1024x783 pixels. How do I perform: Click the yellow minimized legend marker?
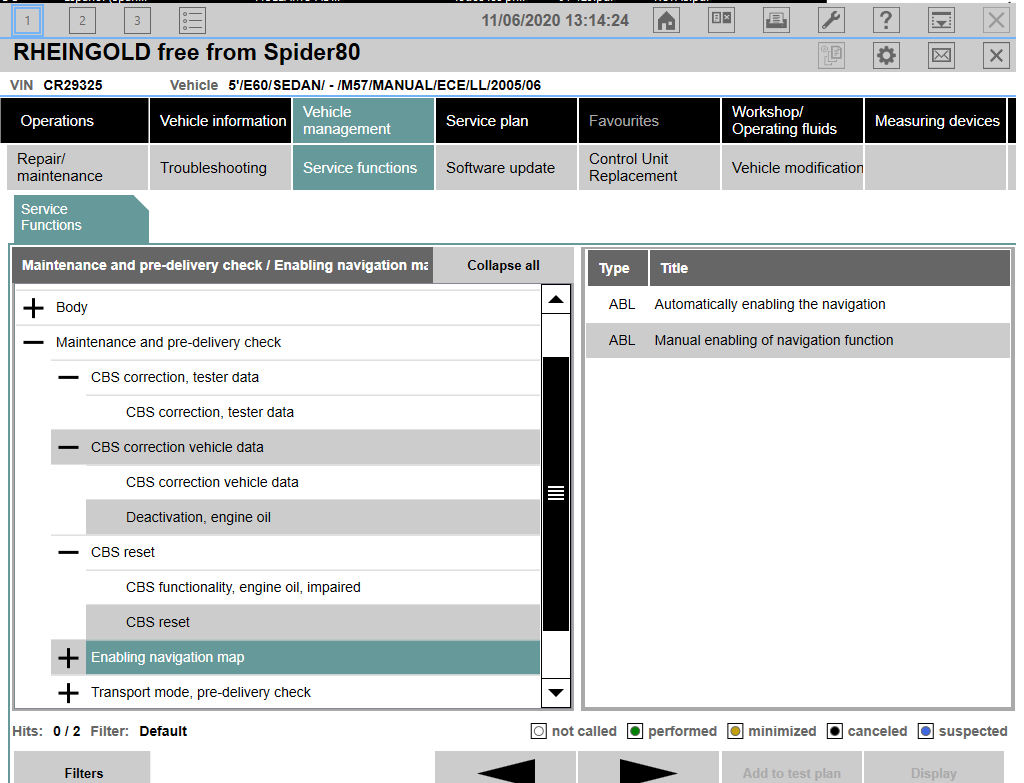point(735,731)
